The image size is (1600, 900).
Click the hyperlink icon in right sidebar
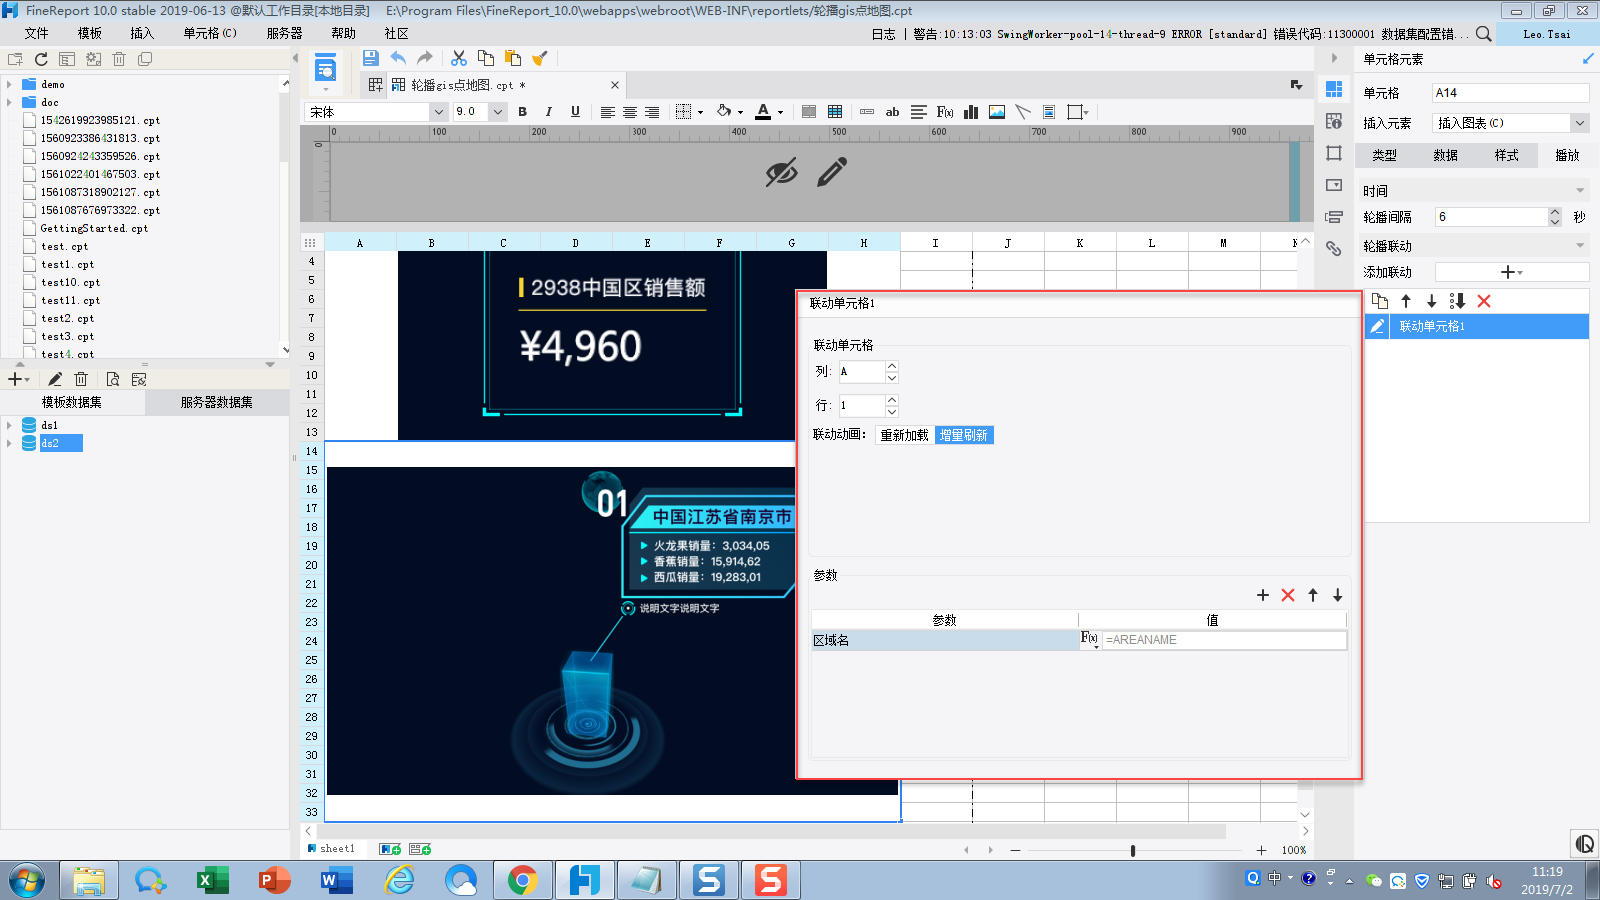1334,248
